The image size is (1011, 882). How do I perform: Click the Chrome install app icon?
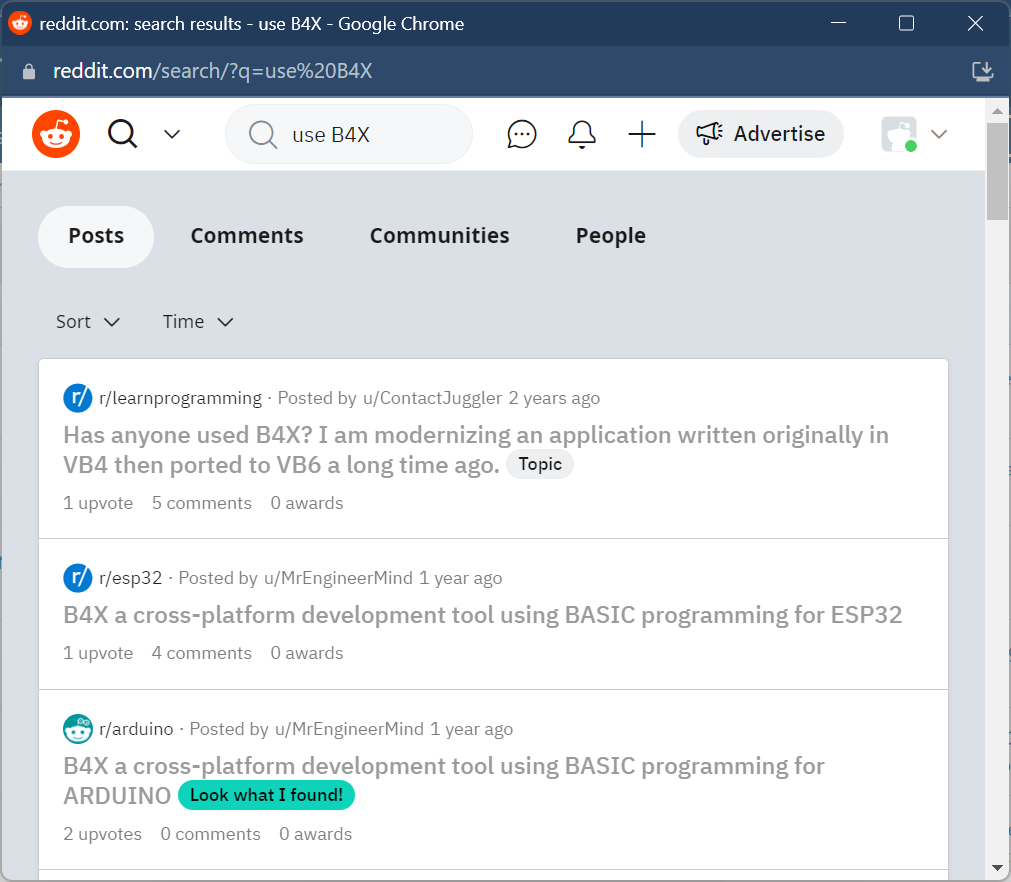[x=983, y=71]
